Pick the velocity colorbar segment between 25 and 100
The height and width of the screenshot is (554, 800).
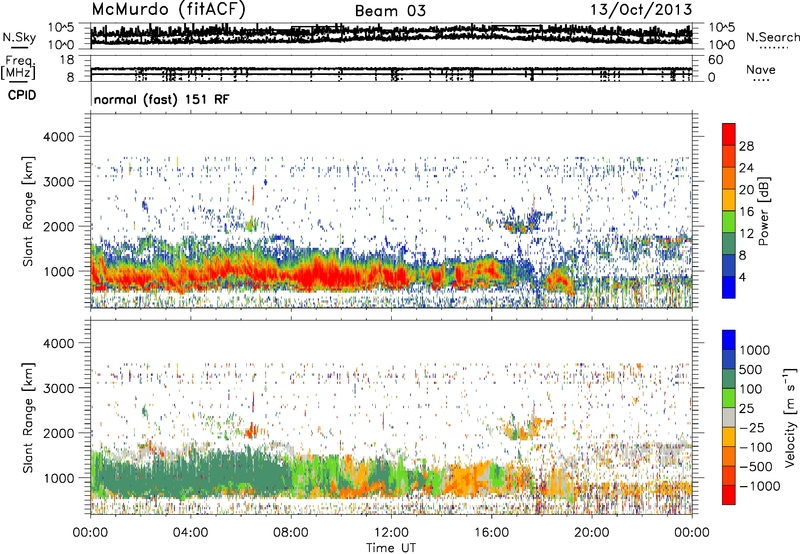tap(729, 397)
